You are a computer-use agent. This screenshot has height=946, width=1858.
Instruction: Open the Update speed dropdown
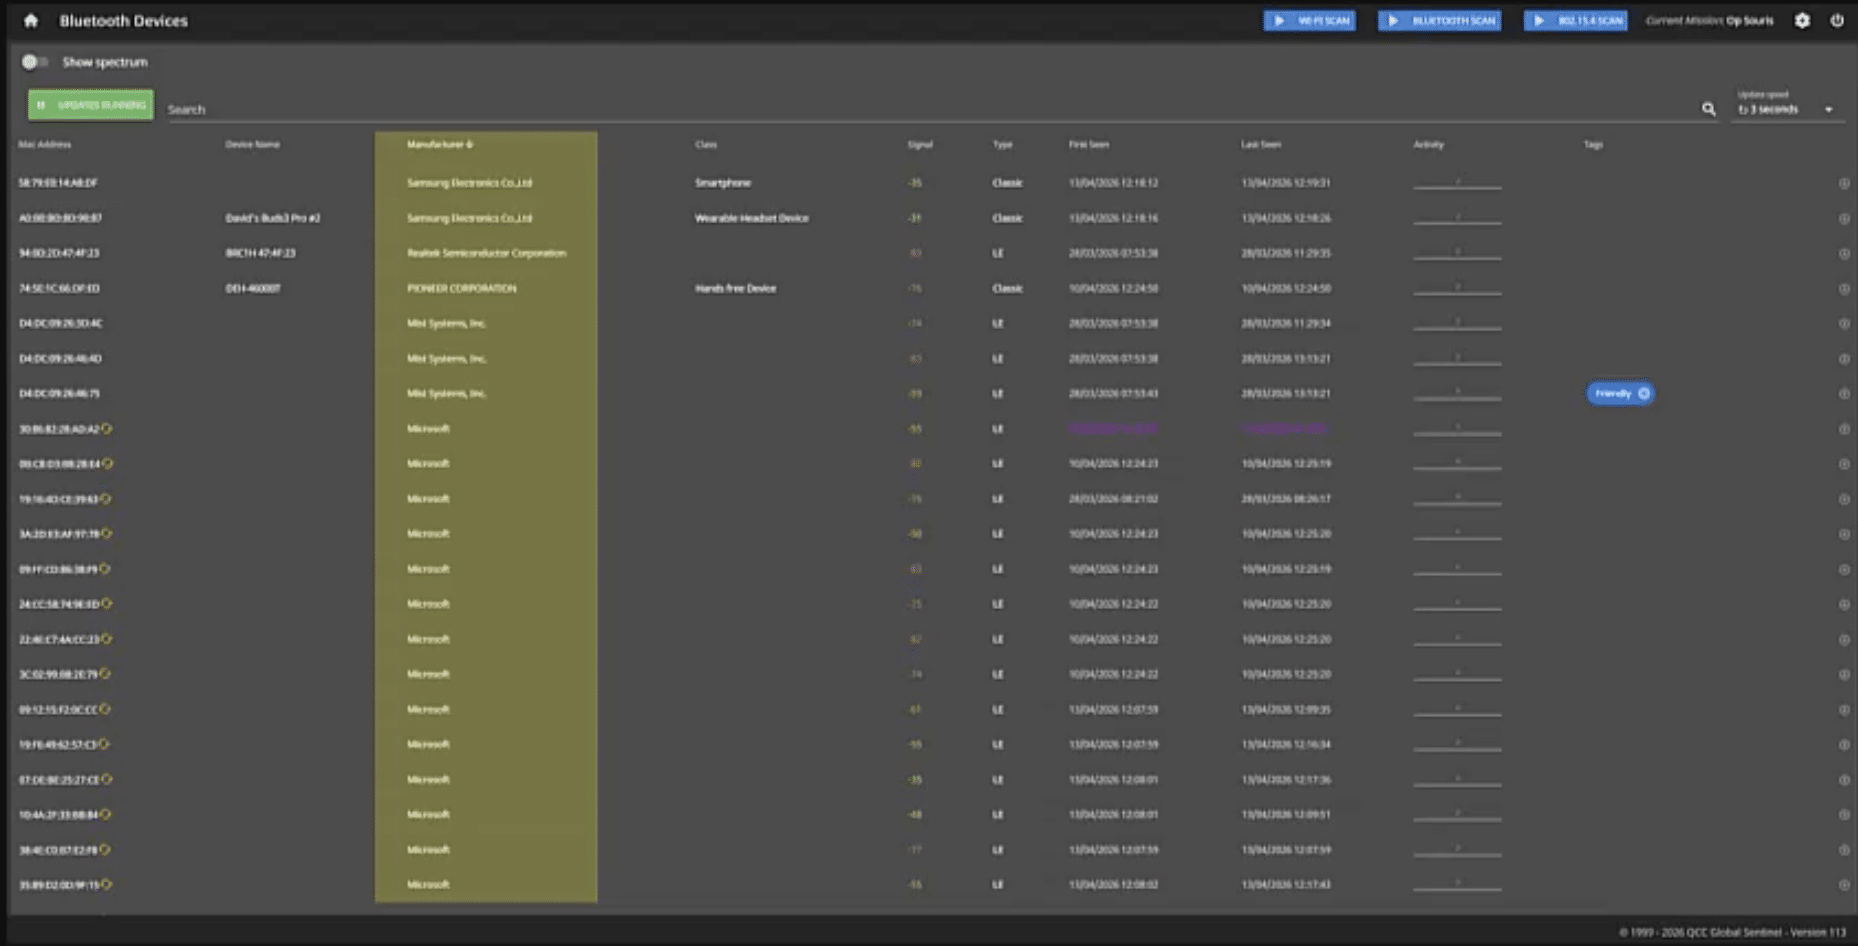tap(1786, 109)
